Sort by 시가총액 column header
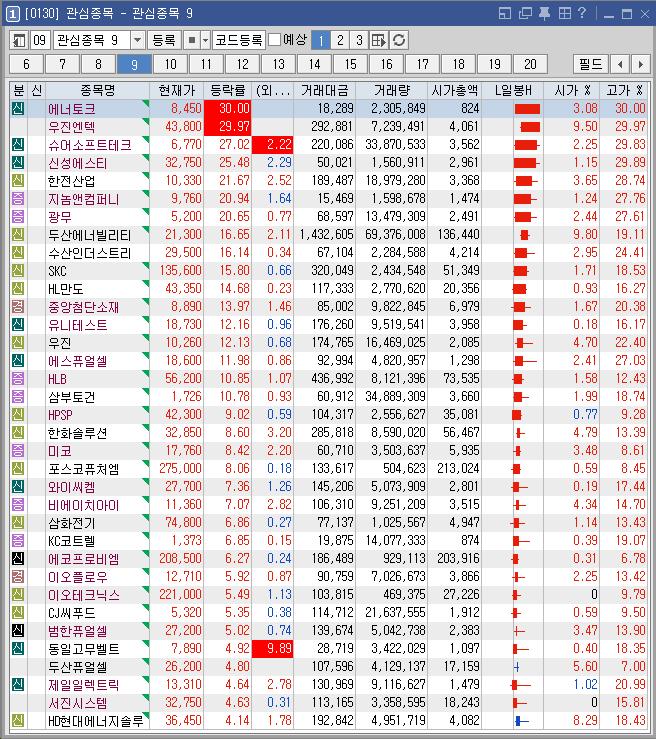Viewport: 656px width, 739px height. pos(454,90)
